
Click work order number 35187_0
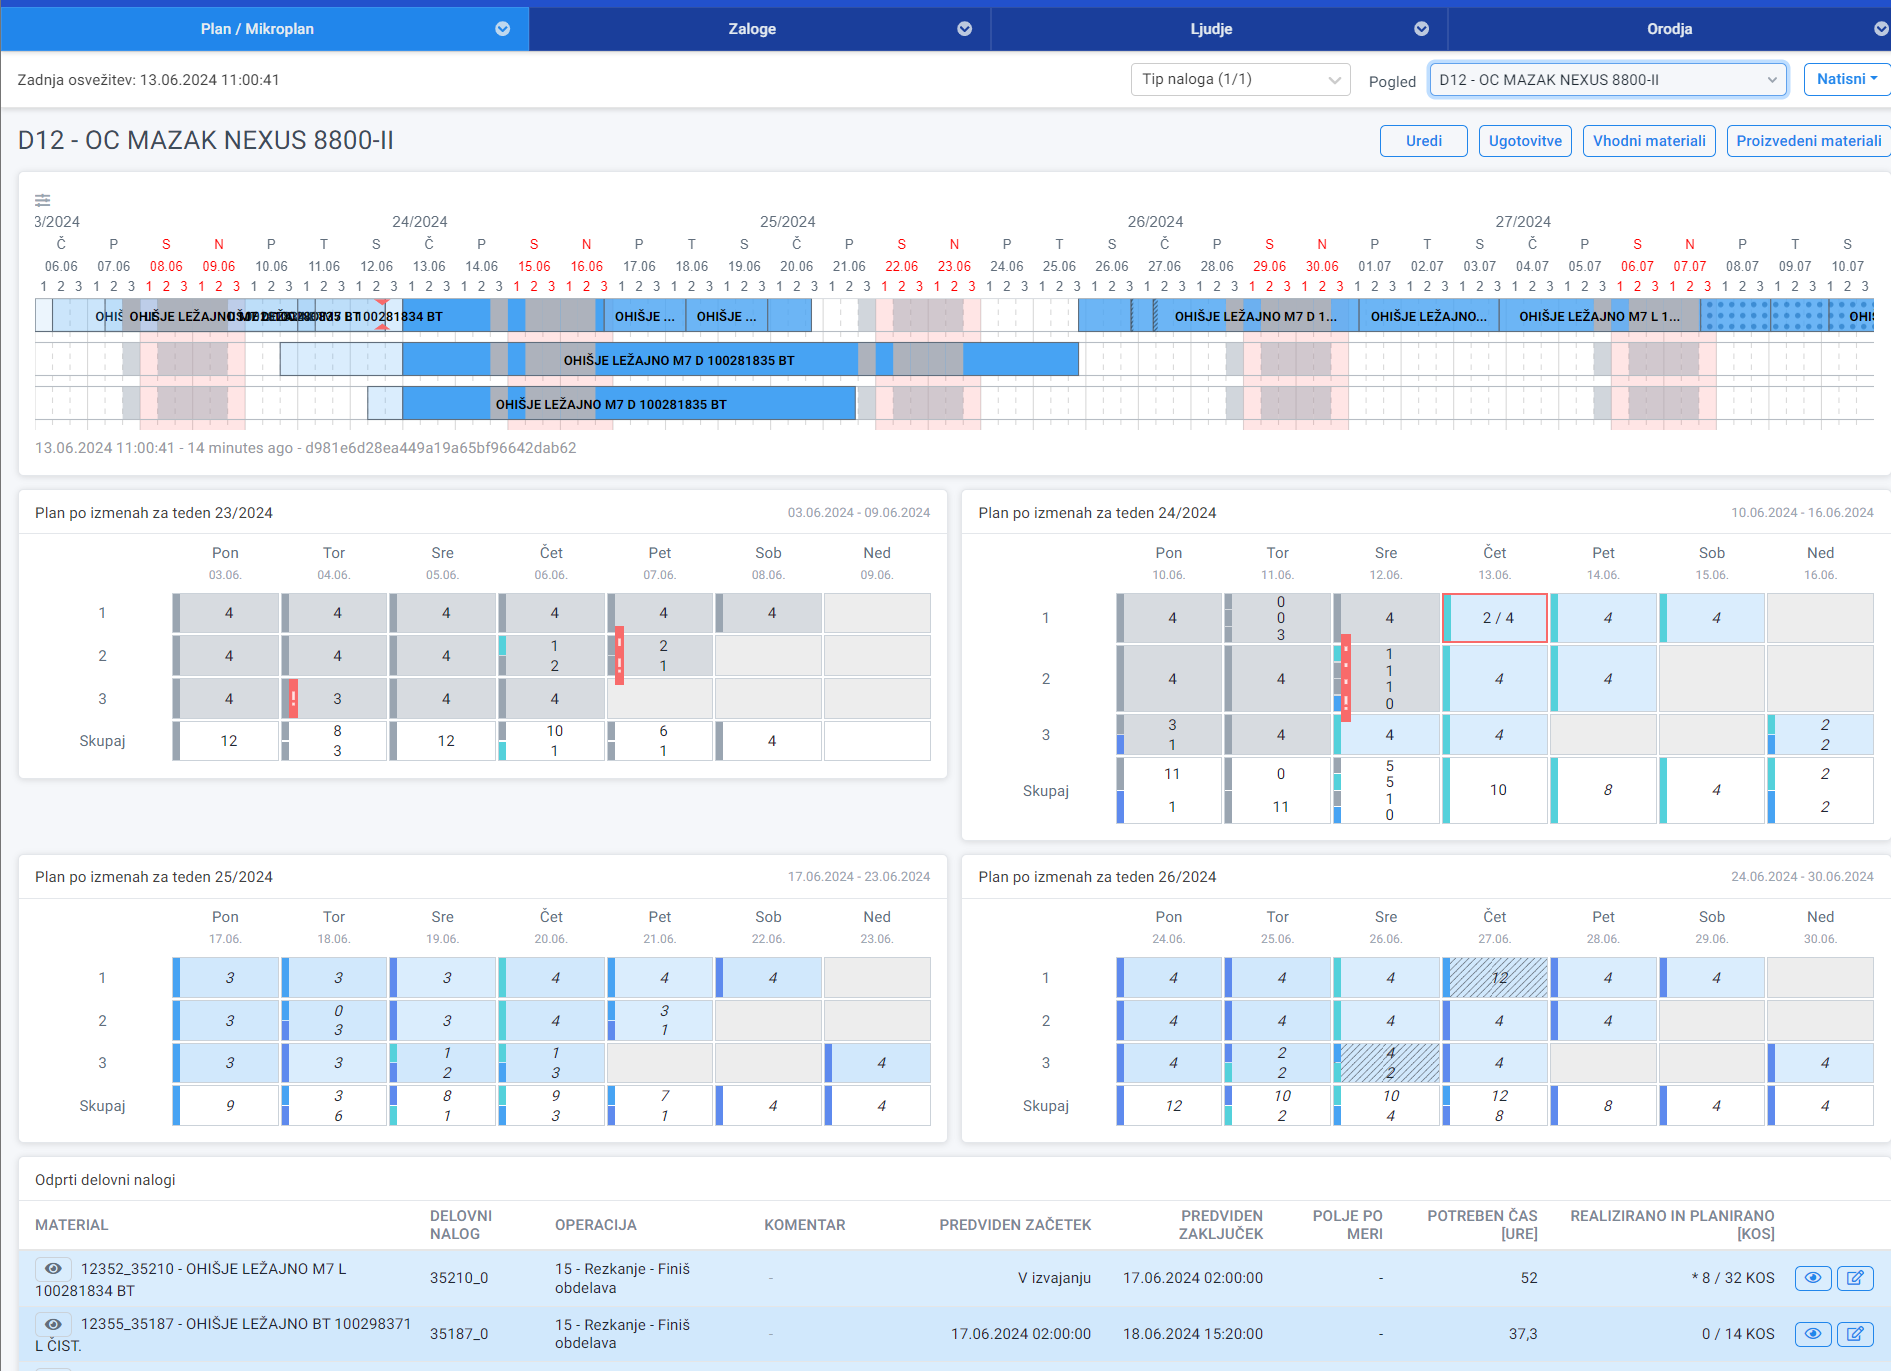tap(459, 1334)
